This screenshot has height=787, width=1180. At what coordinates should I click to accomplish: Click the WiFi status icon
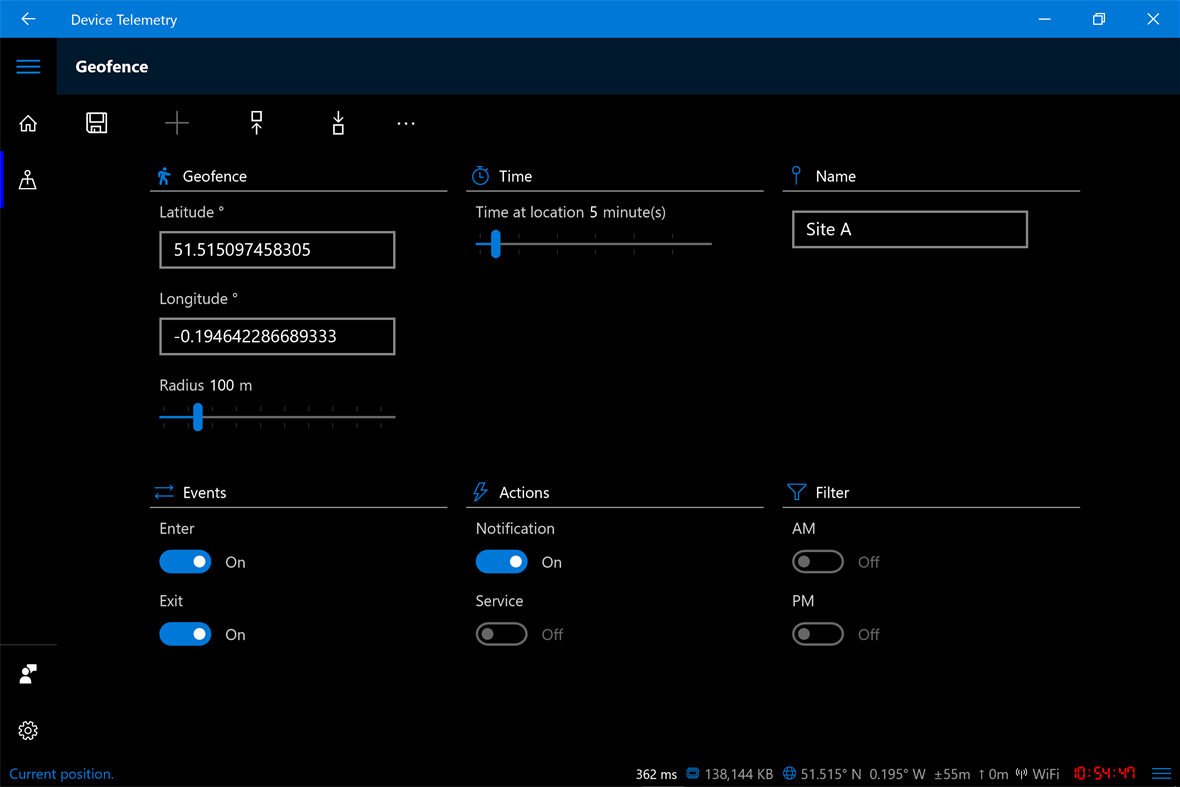coord(1023,773)
